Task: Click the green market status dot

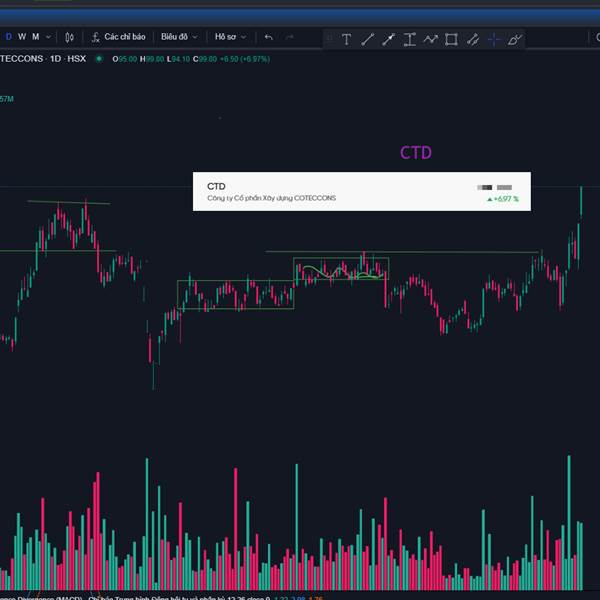Action: (x=99, y=58)
